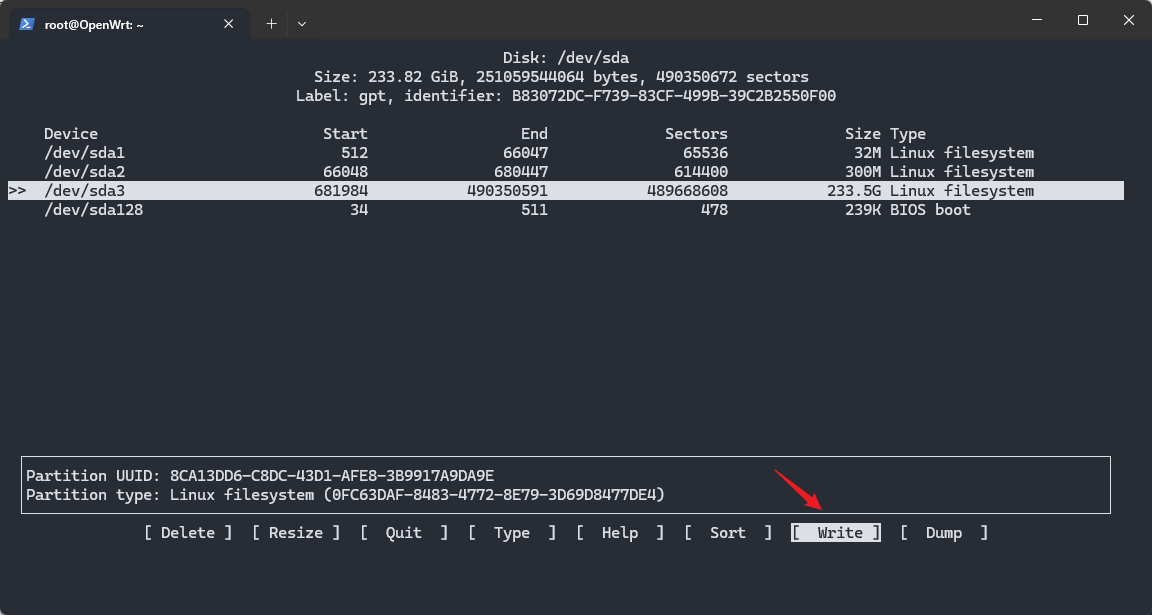1152x615 pixels.
Task: Select the /dev/sda2 partition row
Action: 94,171
